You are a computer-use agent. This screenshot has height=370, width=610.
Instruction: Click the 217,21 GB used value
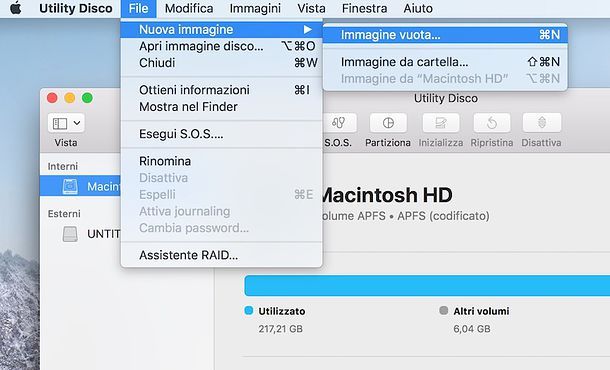[280, 329]
